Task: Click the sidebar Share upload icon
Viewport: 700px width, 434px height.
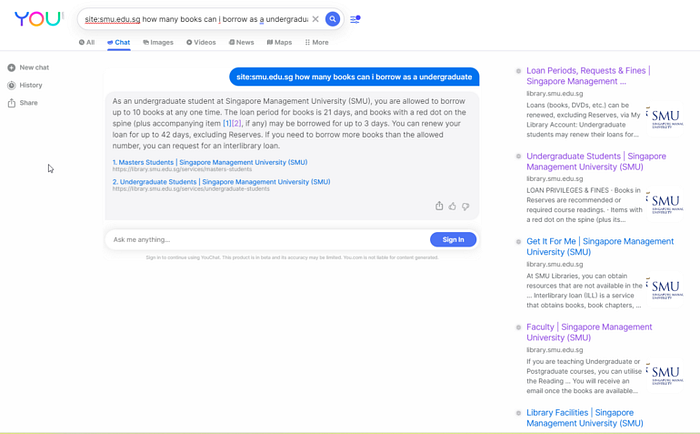Action: point(12,103)
